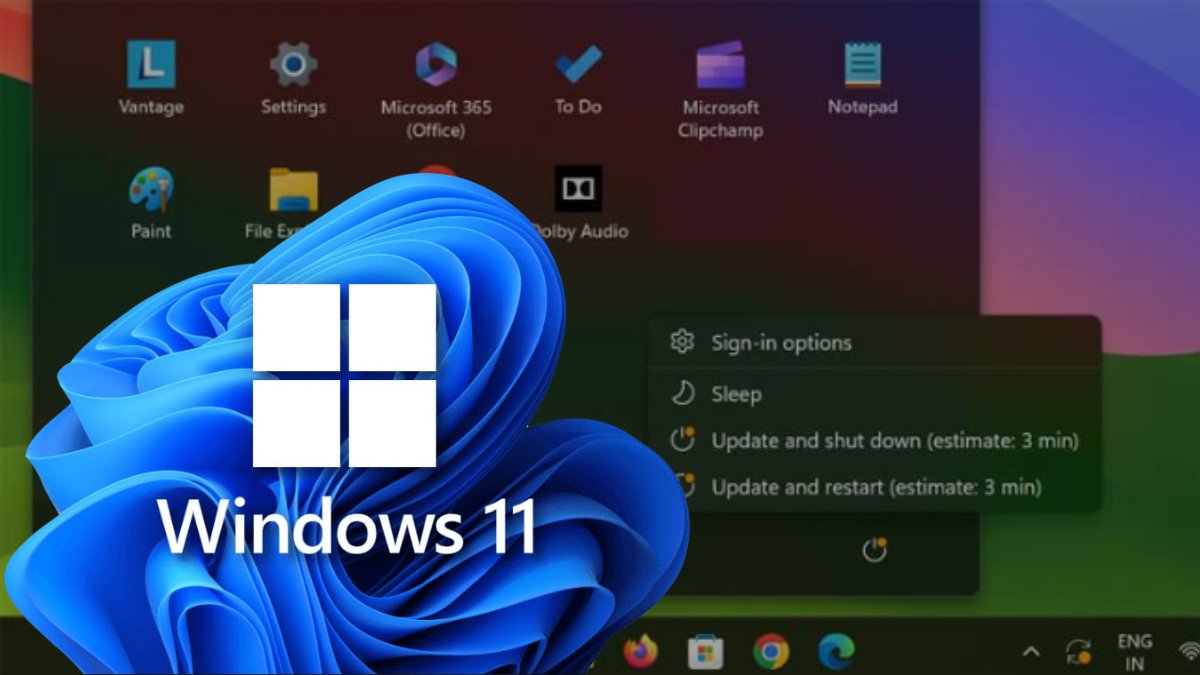
Task: Launch Dolby Audio
Action: [x=580, y=190]
